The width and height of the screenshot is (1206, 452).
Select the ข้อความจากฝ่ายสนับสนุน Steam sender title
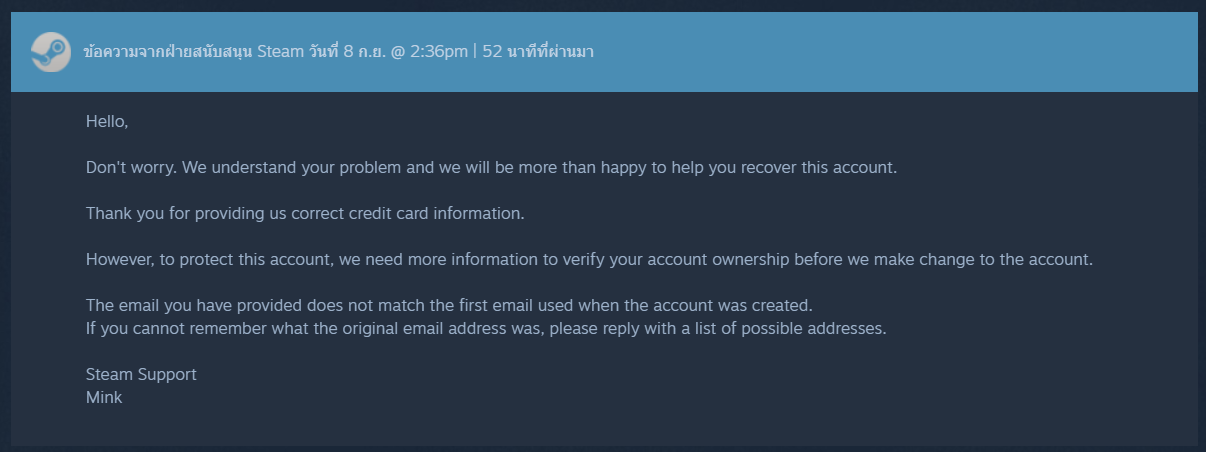click(194, 51)
